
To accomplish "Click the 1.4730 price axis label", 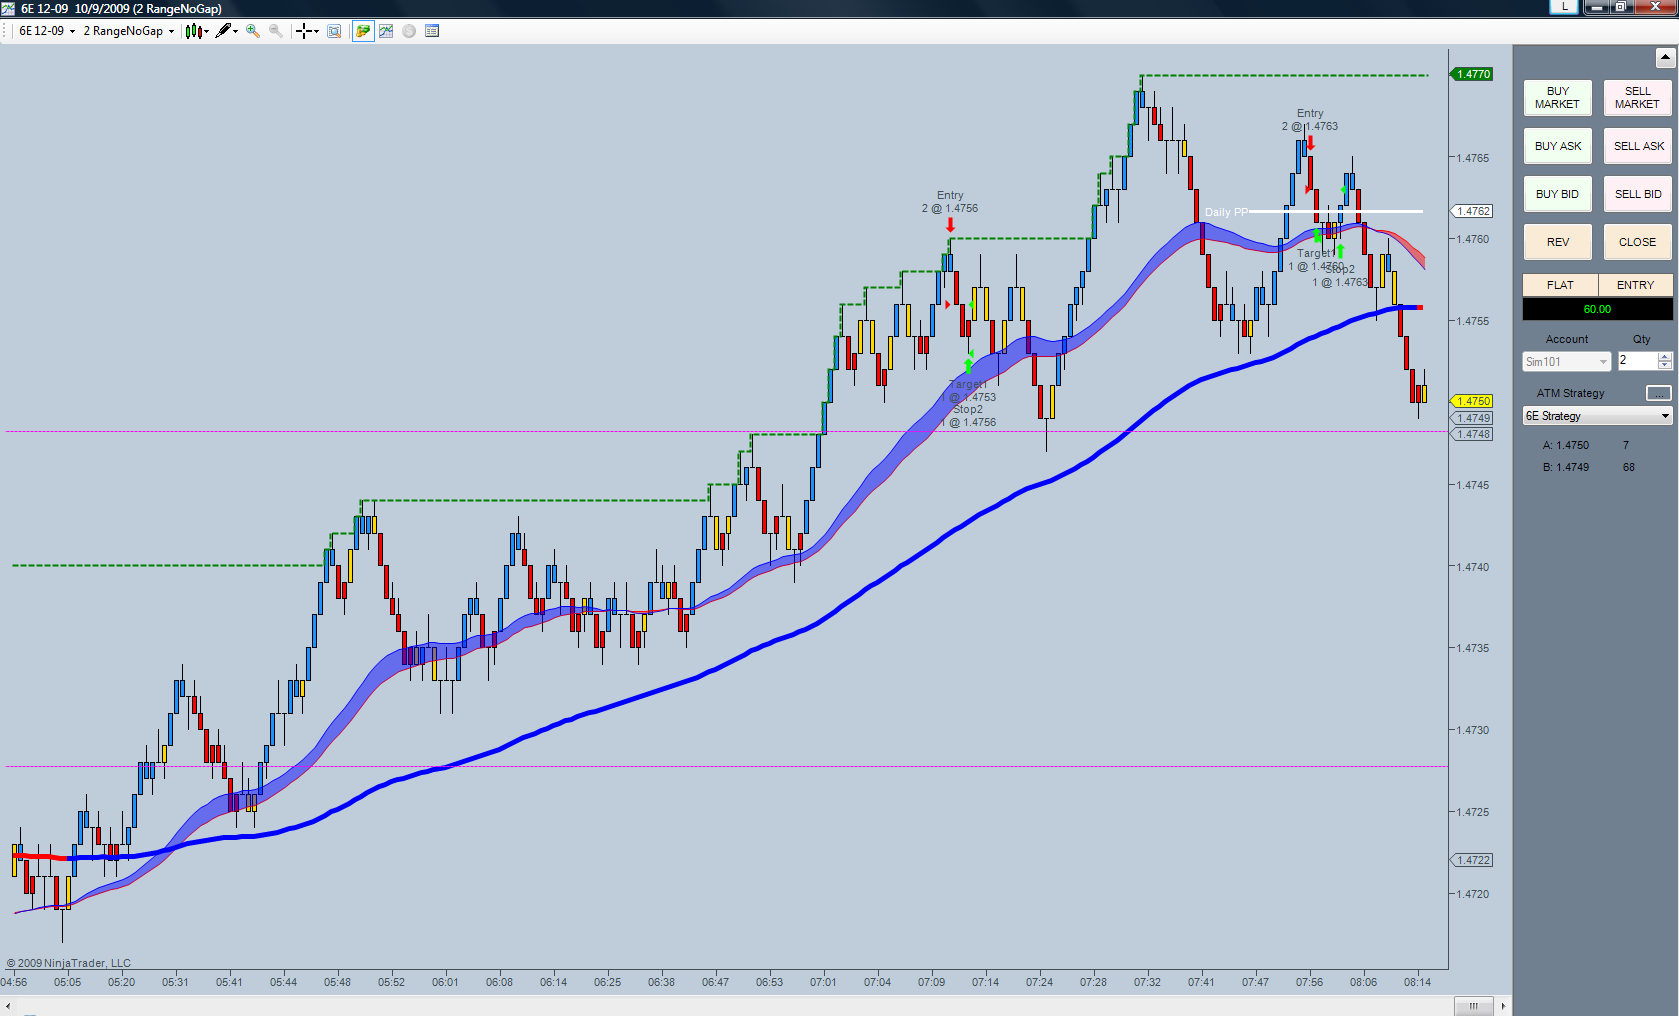I will click(1473, 730).
